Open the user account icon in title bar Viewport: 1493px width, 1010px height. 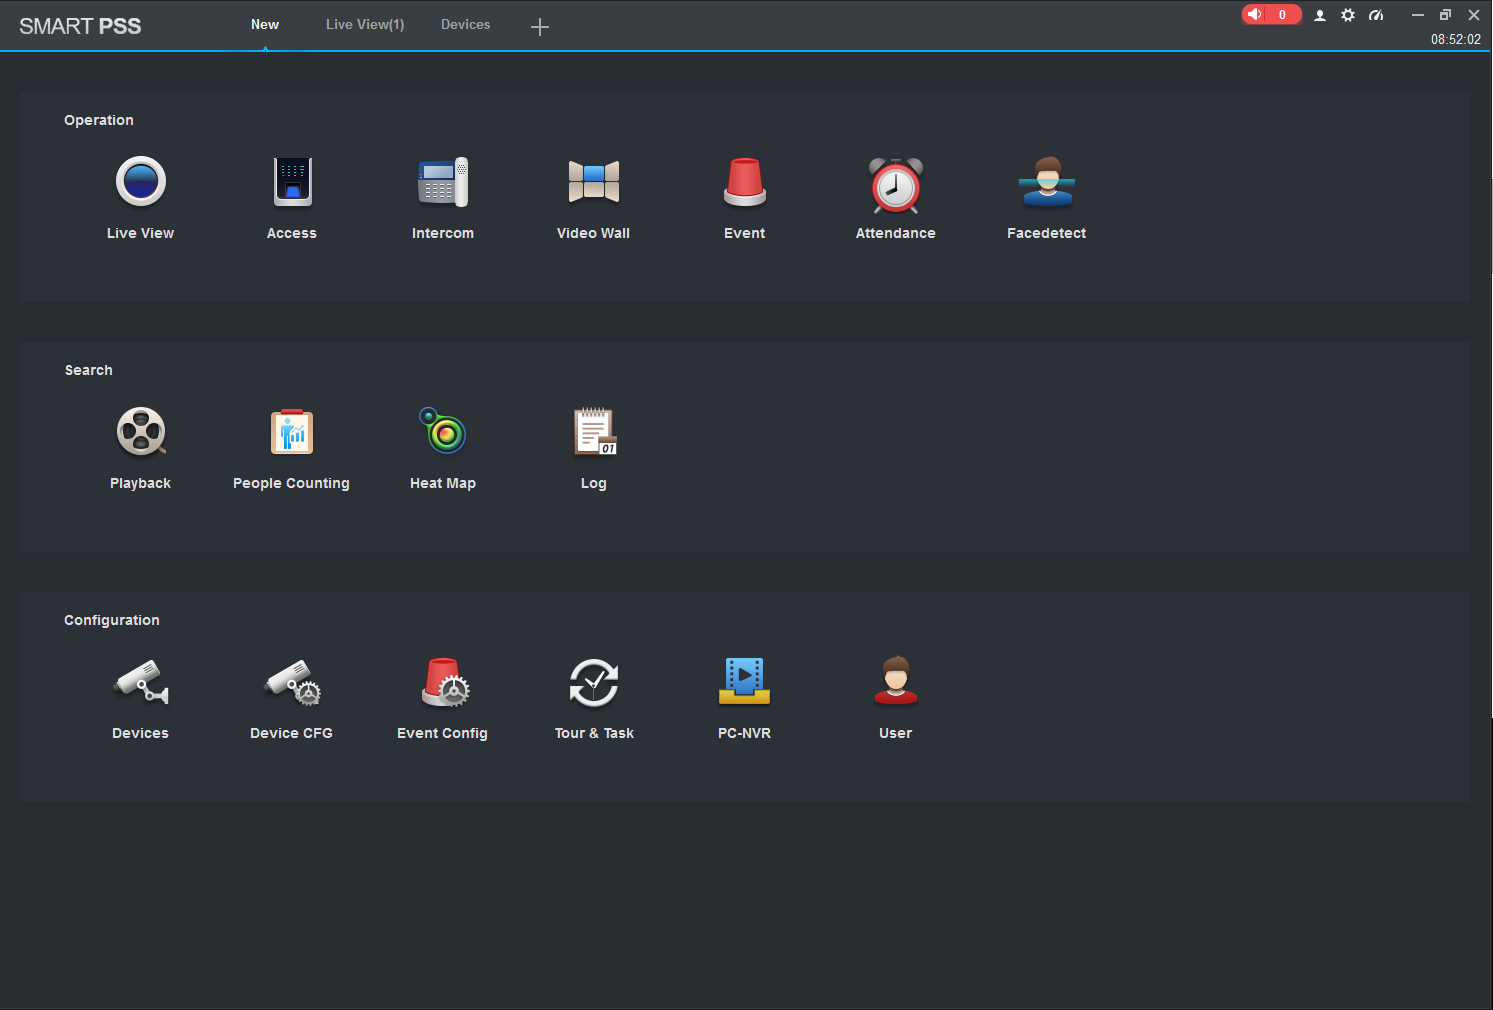pyautogui.click(x=1320, y=15)
